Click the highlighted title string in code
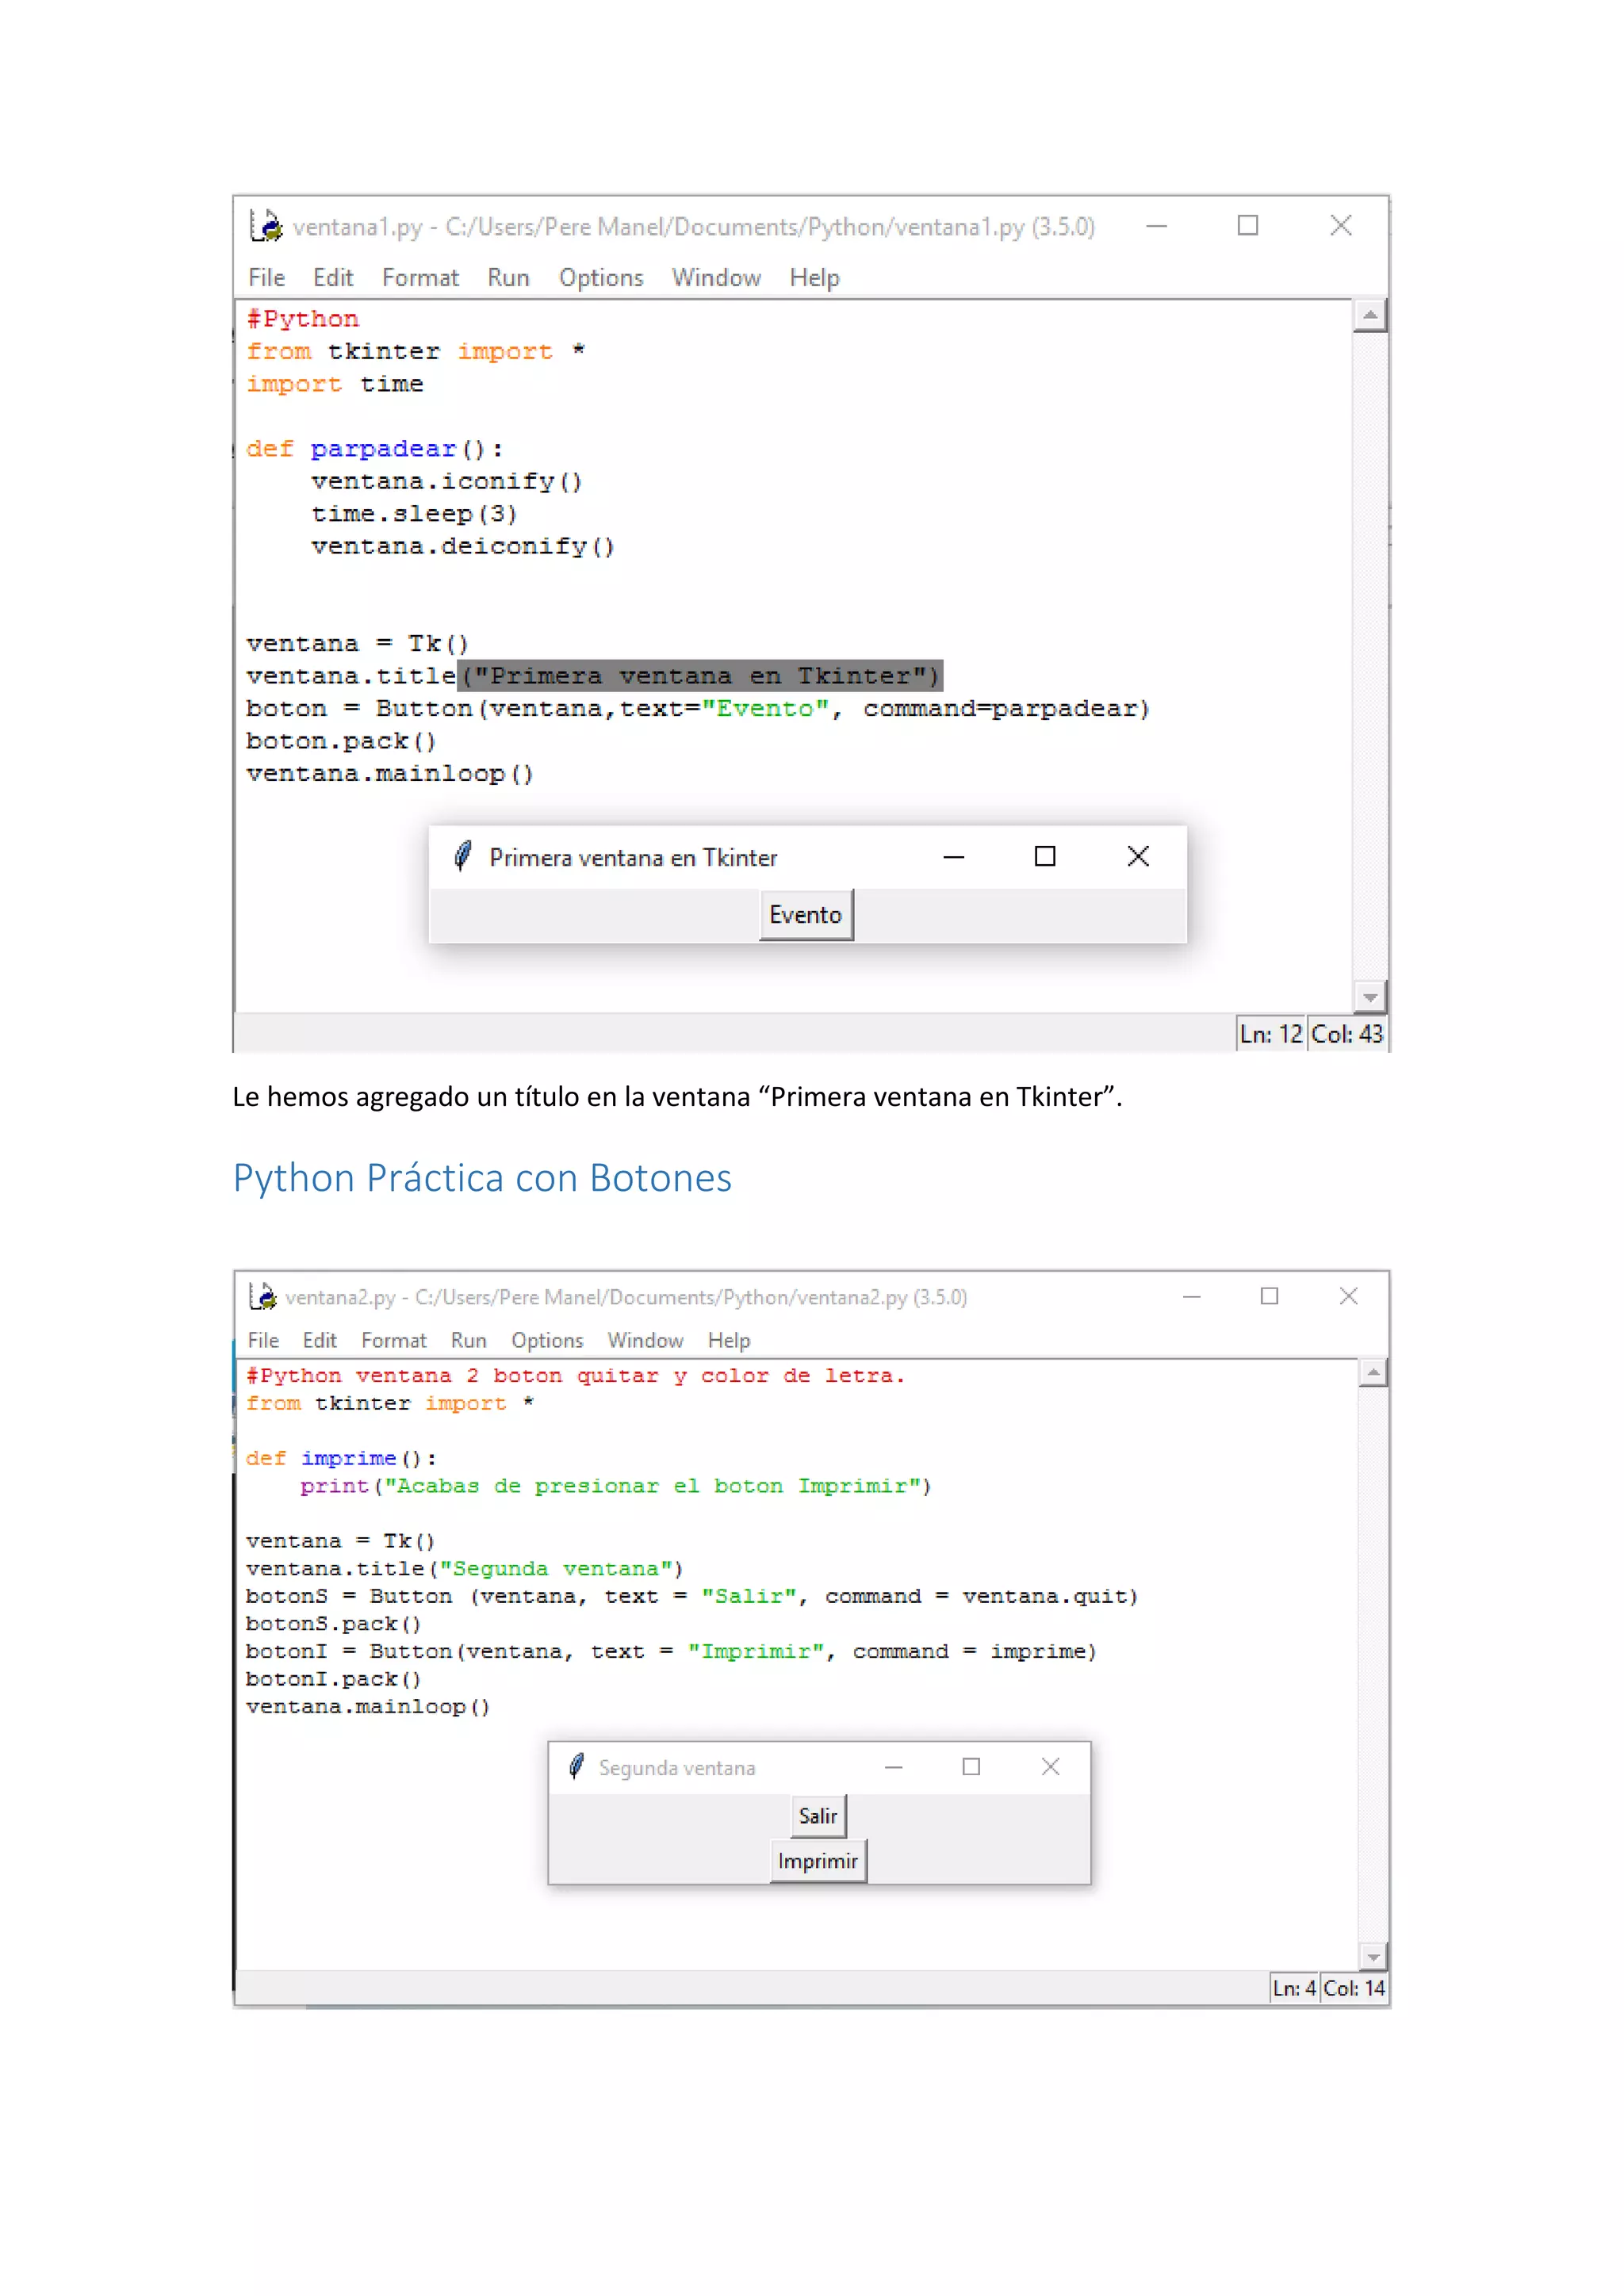 700,676
